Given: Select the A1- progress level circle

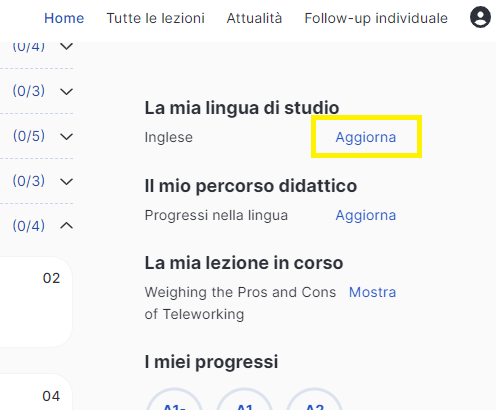Looking at the screenshot, I should tap(174, 399).
